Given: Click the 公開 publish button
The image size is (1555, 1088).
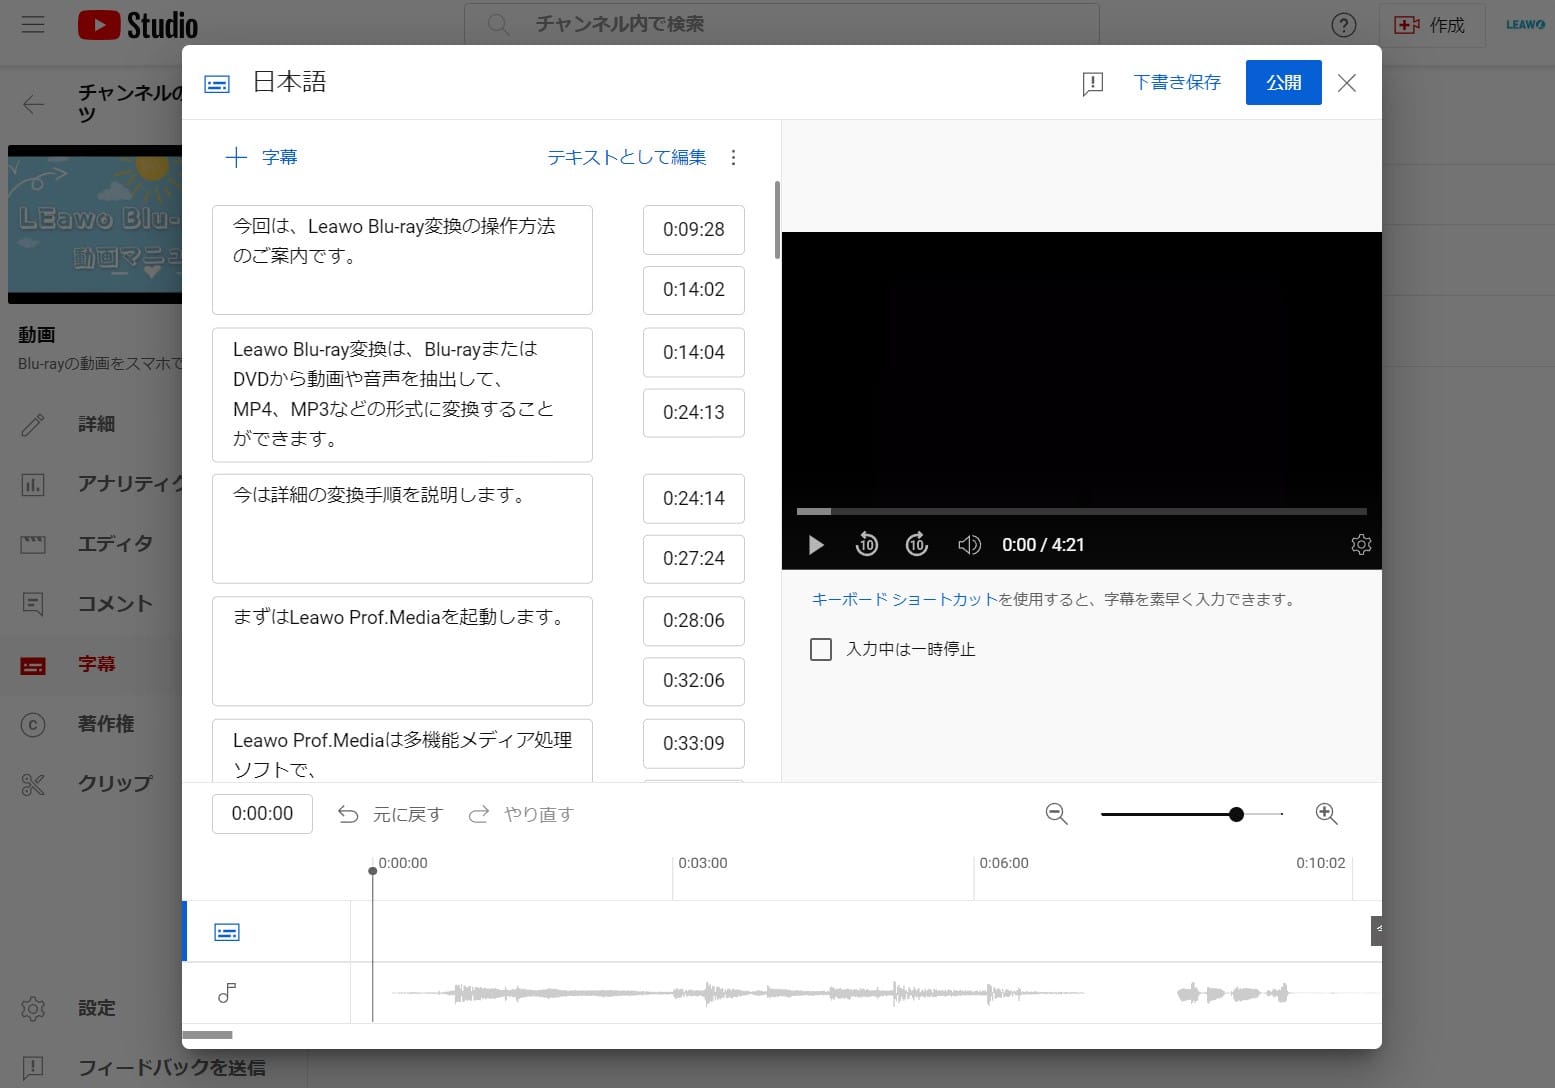Looking at the screenshot, I should click(1283, 83).
